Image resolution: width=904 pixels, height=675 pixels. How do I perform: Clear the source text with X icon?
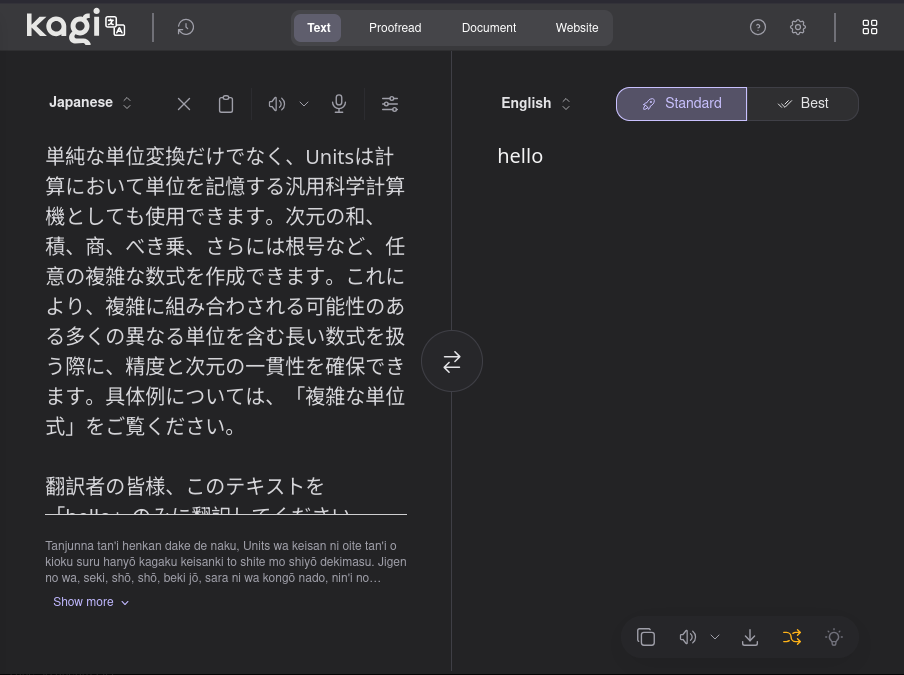click(184, 103)
